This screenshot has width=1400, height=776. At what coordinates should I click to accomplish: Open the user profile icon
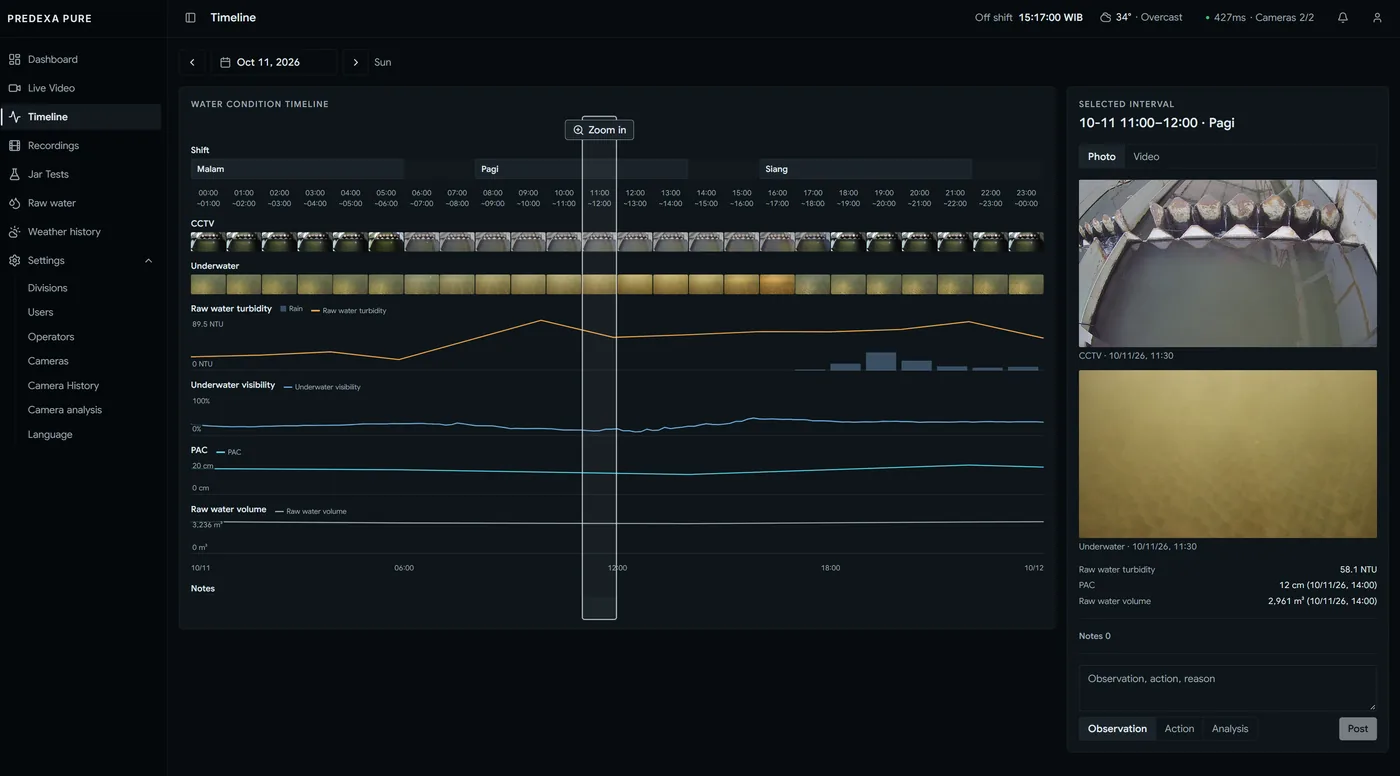coord(1377,18)
